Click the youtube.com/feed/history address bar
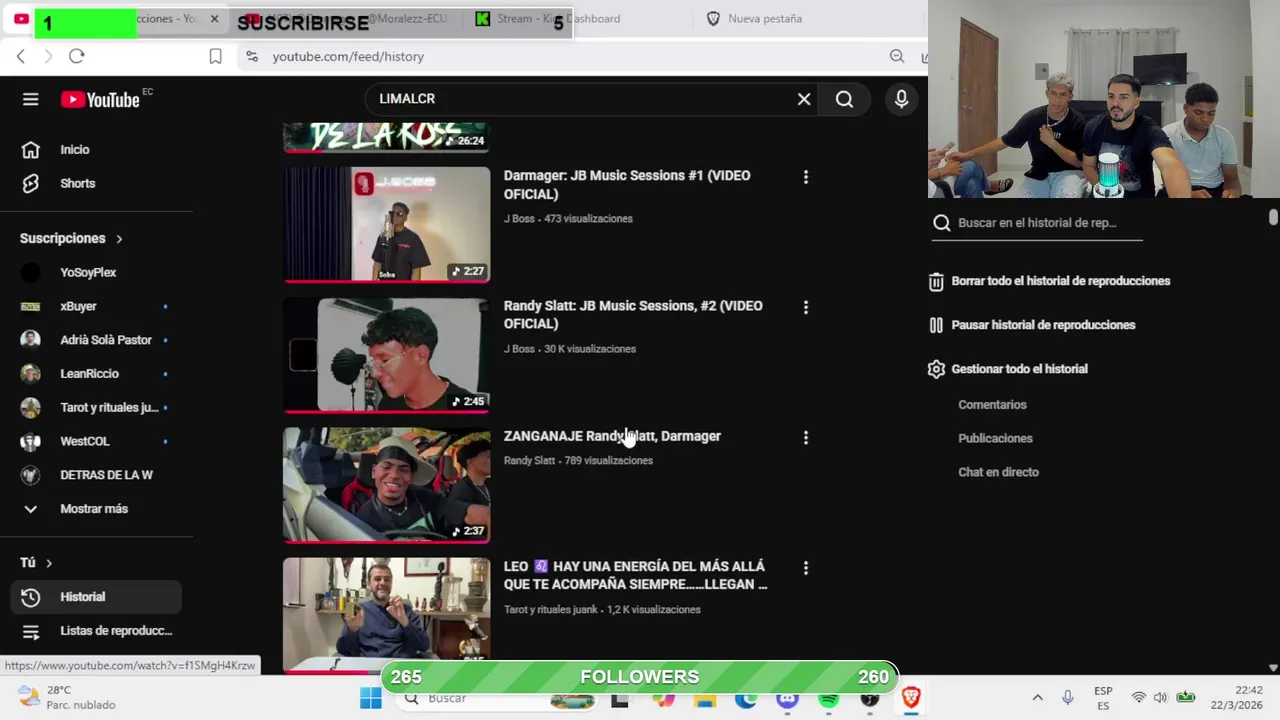 click(560, 57)
